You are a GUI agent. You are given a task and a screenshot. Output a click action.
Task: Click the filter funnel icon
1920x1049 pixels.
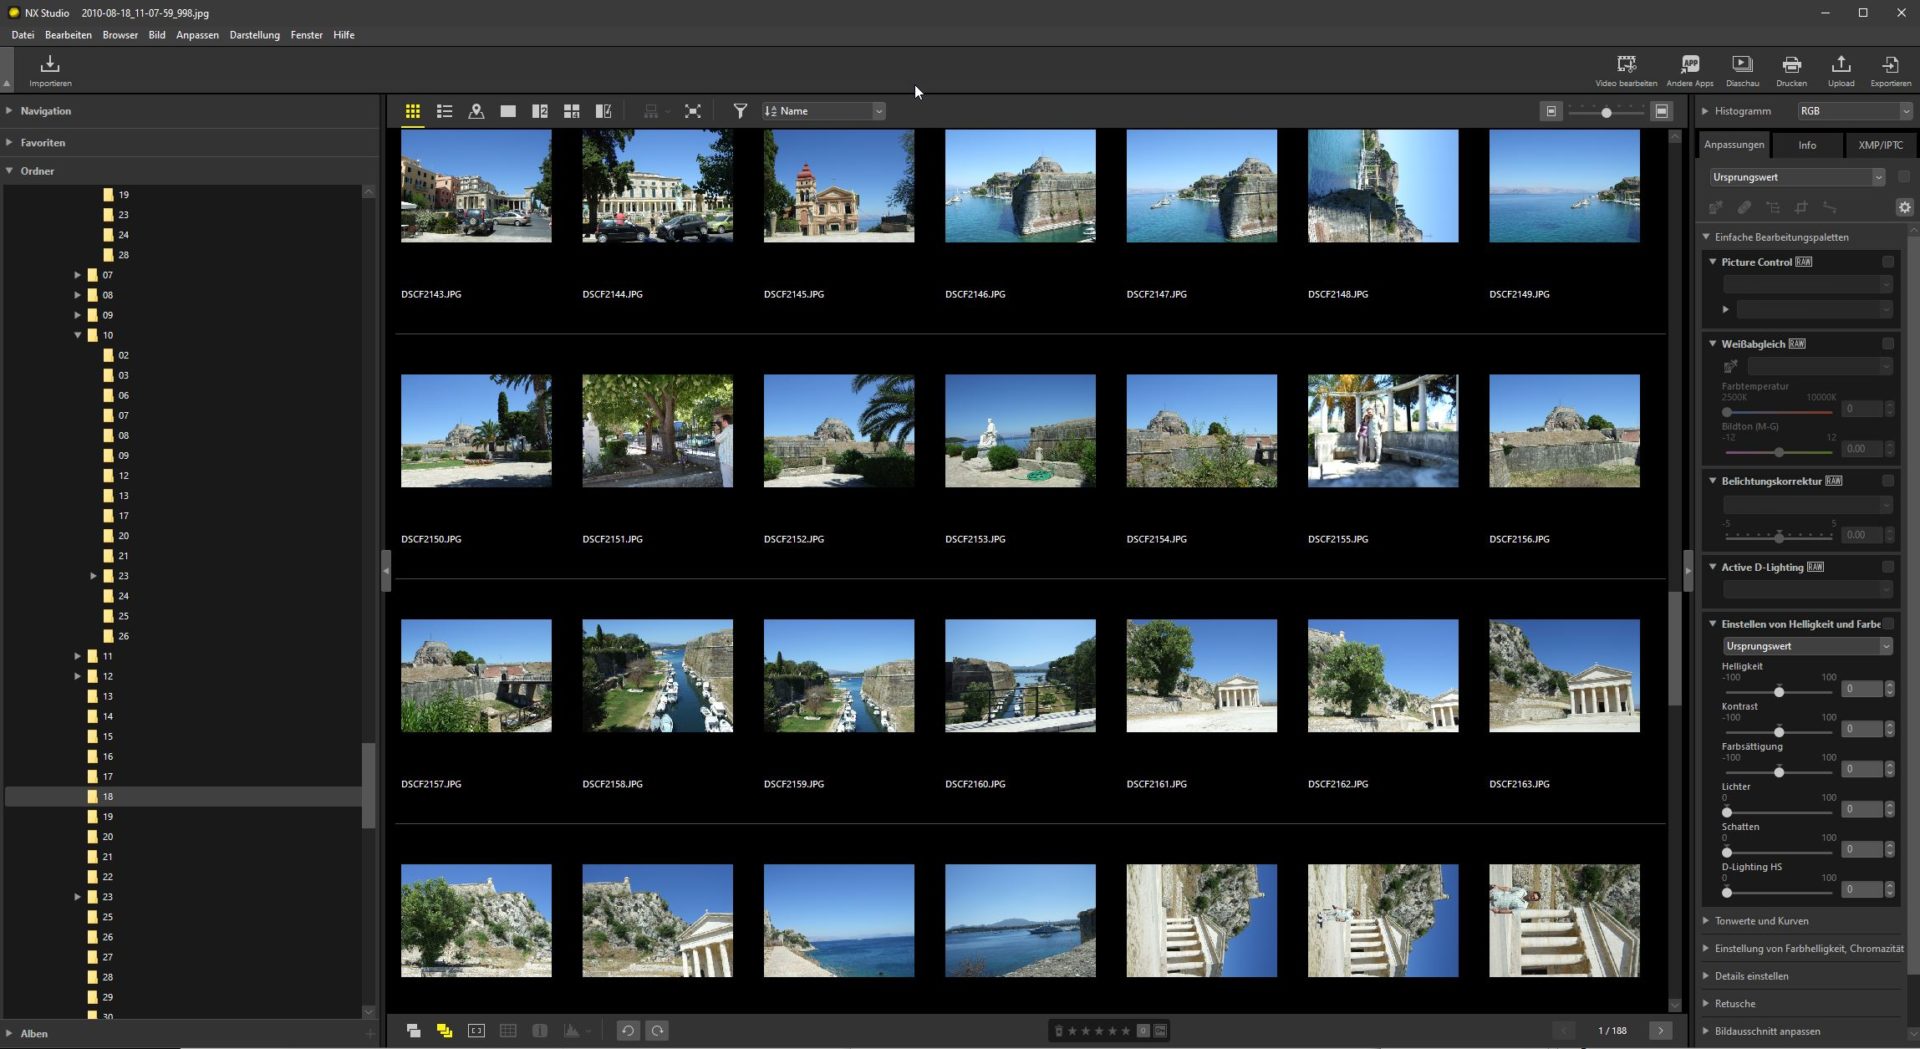point(740,111)
